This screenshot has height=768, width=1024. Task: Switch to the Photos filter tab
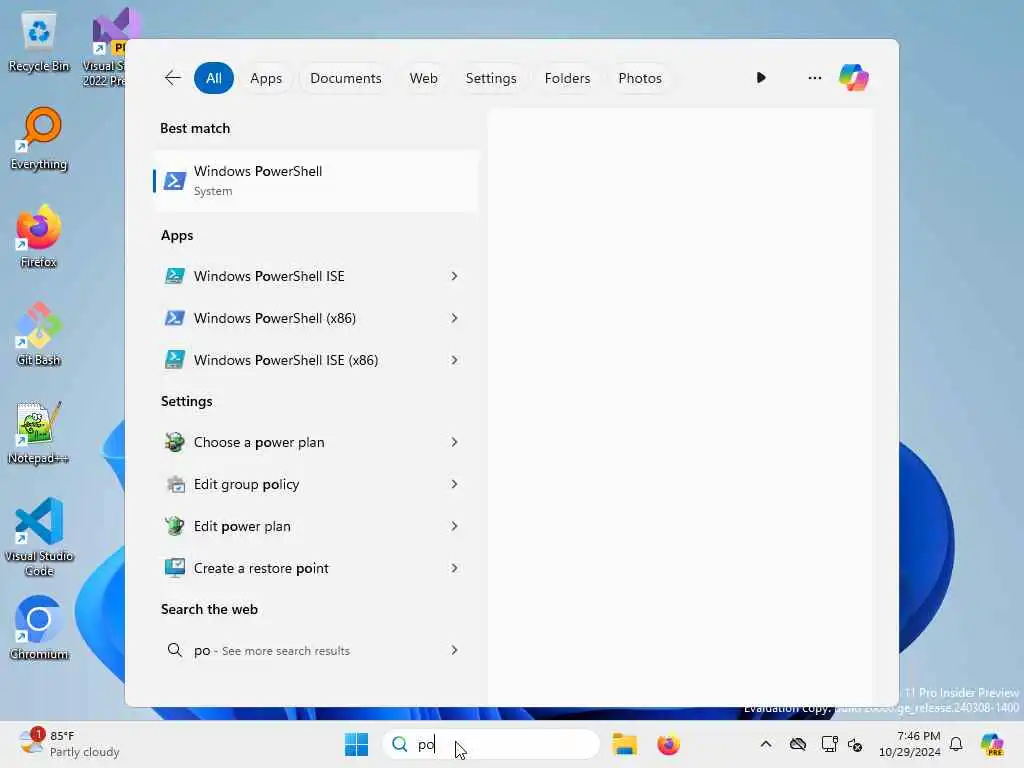pos(639,78)
